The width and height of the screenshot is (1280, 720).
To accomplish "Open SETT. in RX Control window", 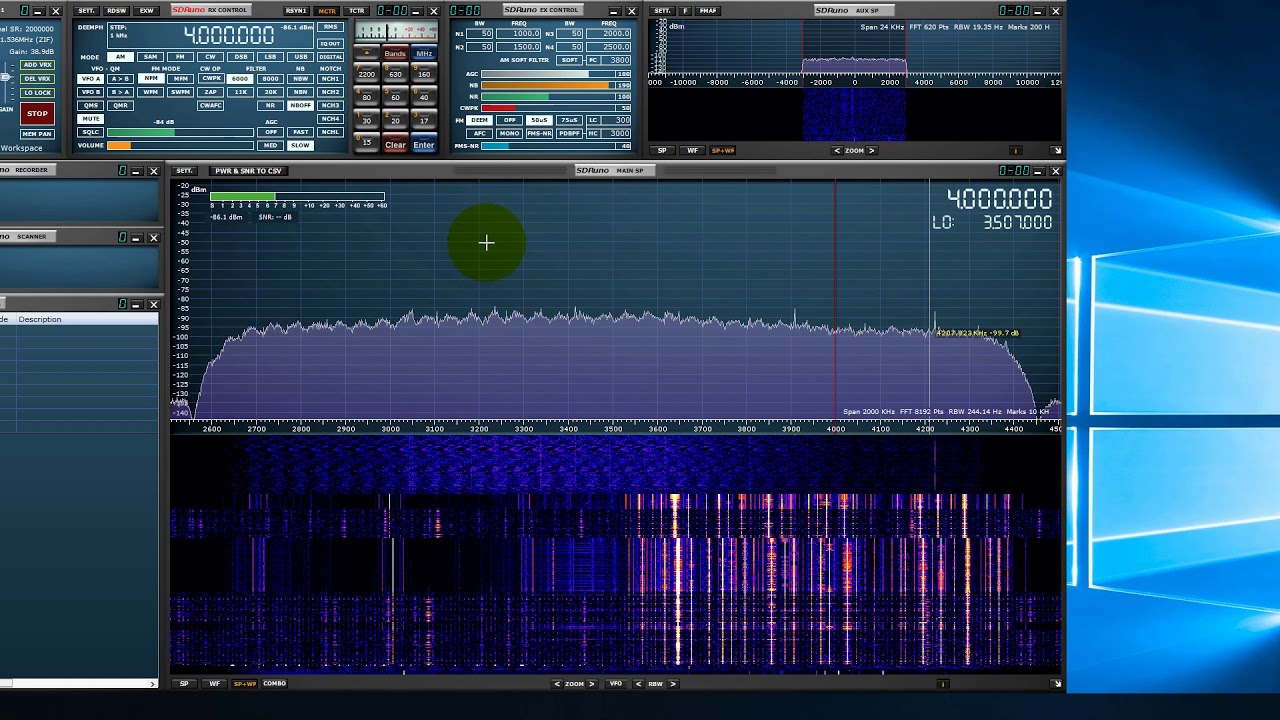I will (86, 11).
